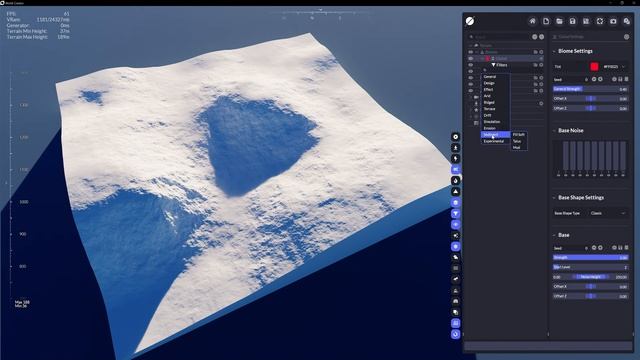Click the arch icon in vertical toolbar
This screenshot has height=360, width=640.
[x=456, y=301]
